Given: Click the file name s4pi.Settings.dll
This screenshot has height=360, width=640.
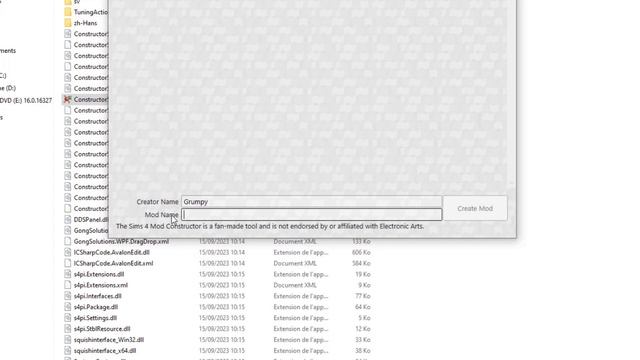Looking at the screenshot, I should tap(95, 318).
